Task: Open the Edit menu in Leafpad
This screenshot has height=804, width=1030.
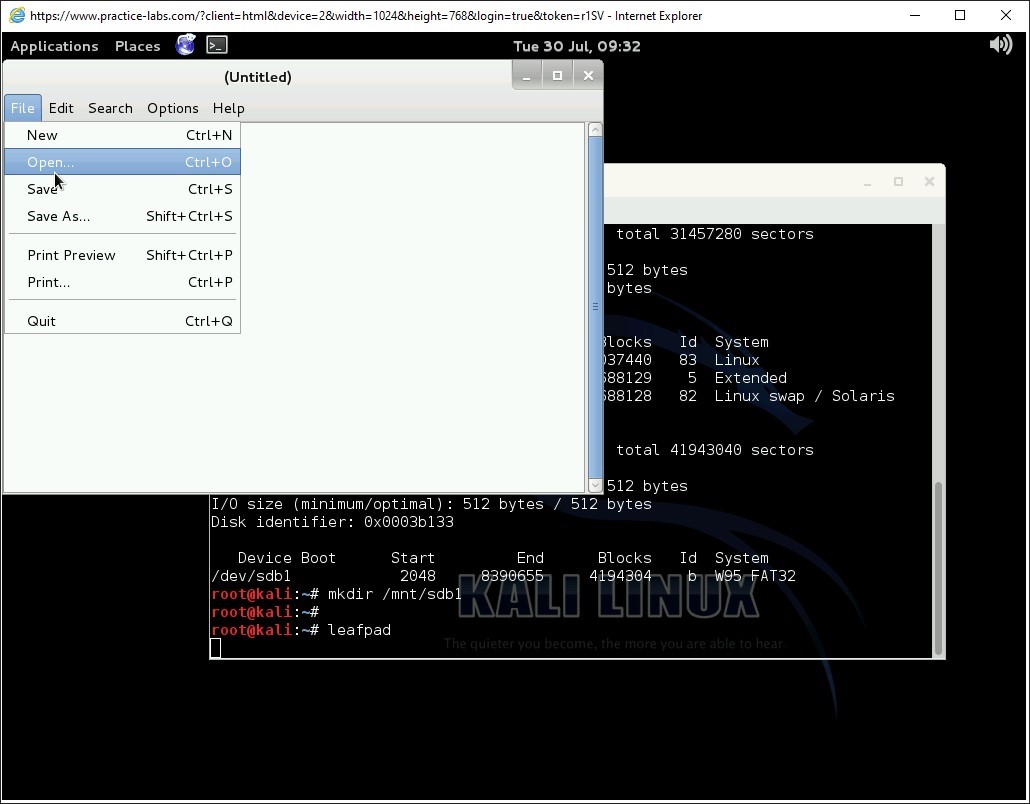Action: (x=61, y=108)
